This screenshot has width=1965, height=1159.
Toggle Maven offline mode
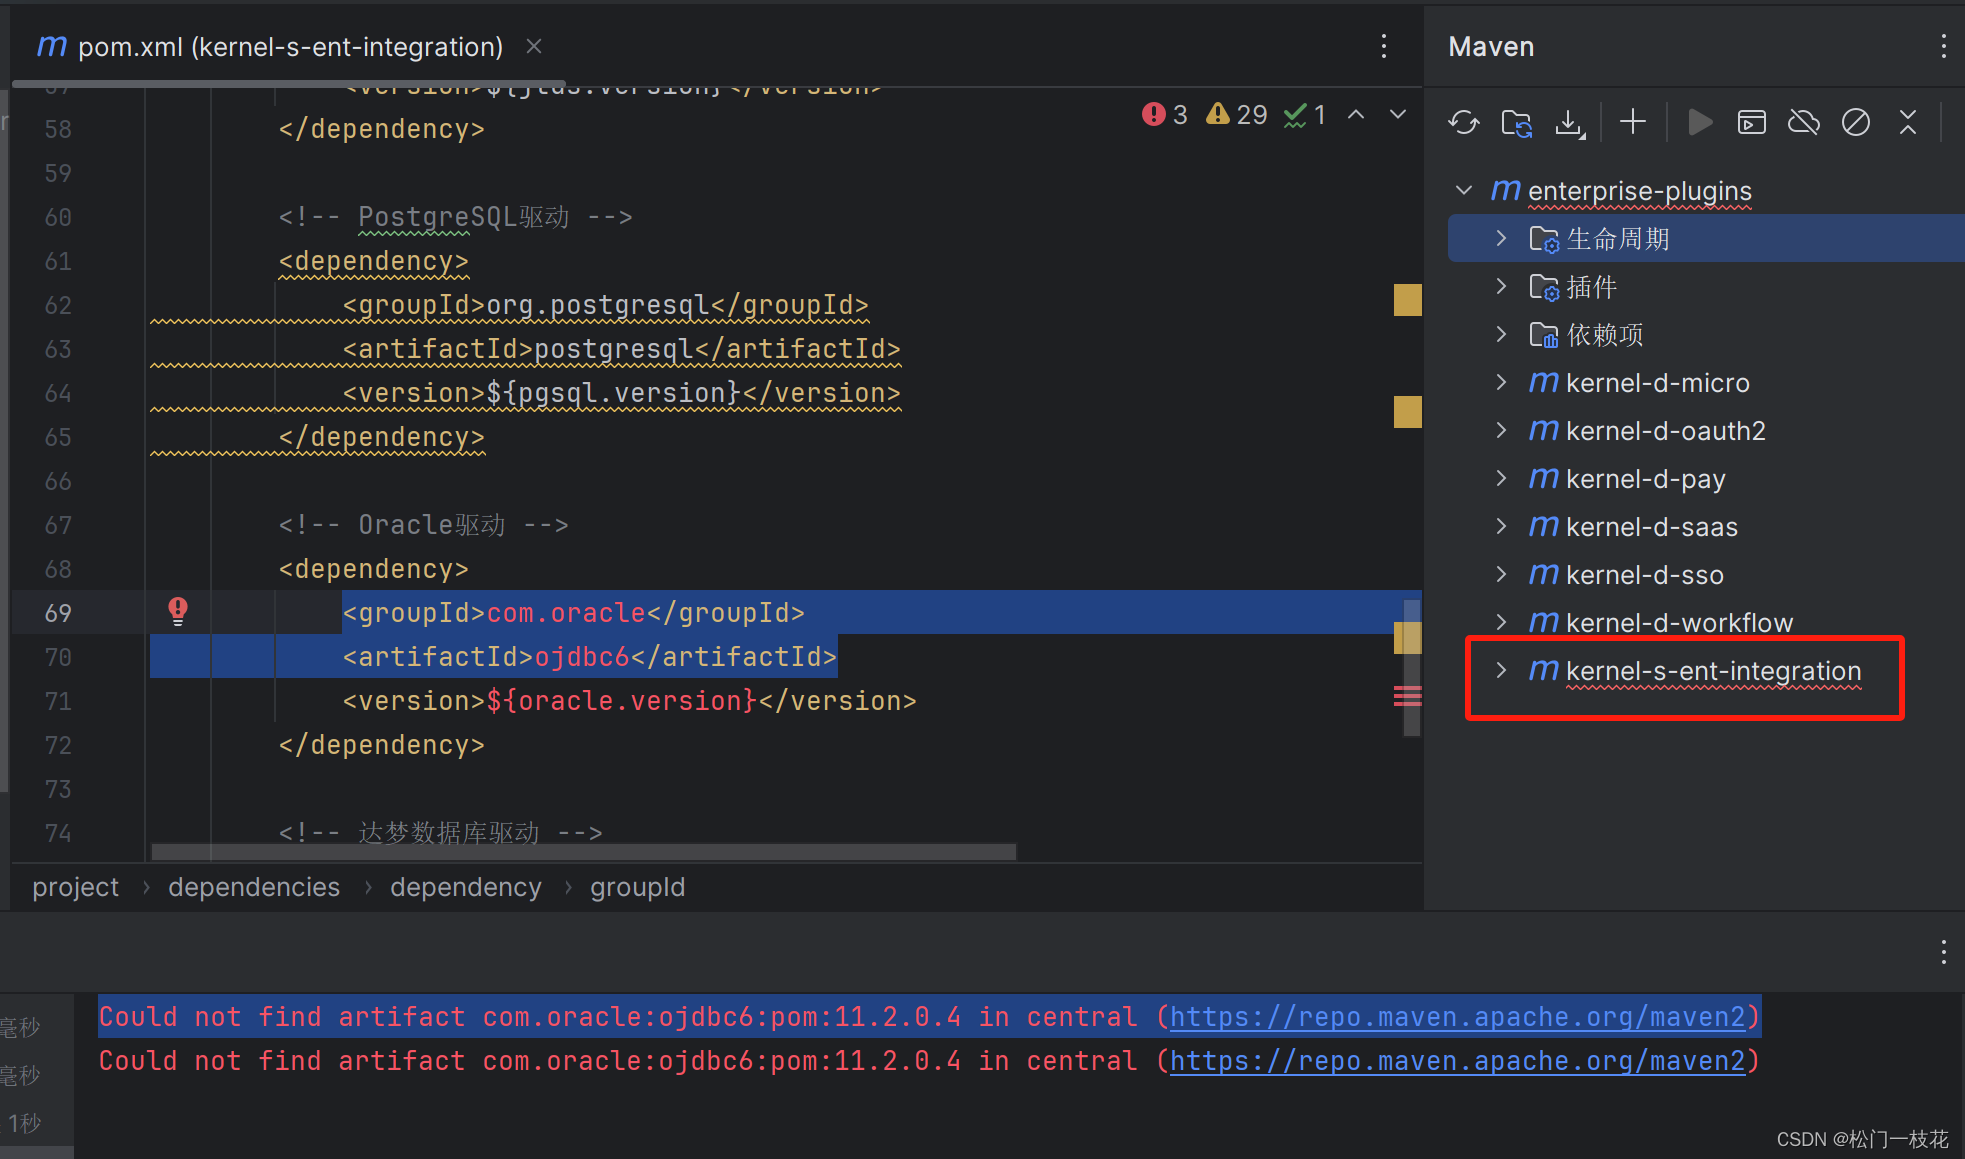tap(1804, 122)
